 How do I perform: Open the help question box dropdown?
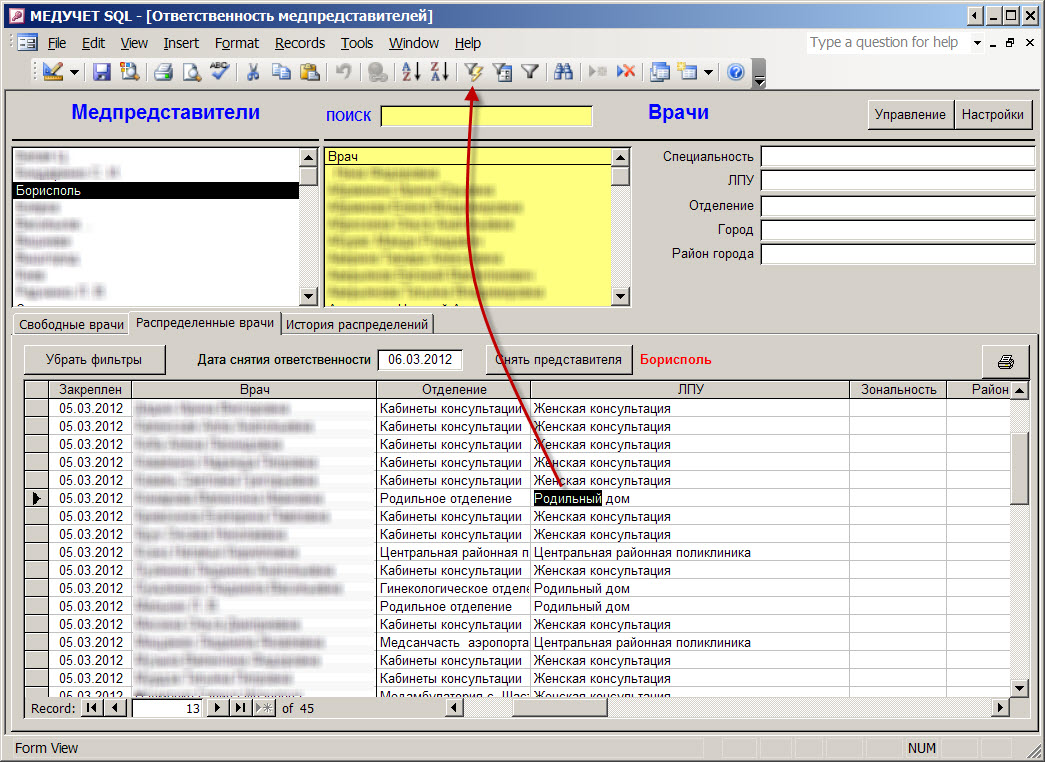(977, 43)
